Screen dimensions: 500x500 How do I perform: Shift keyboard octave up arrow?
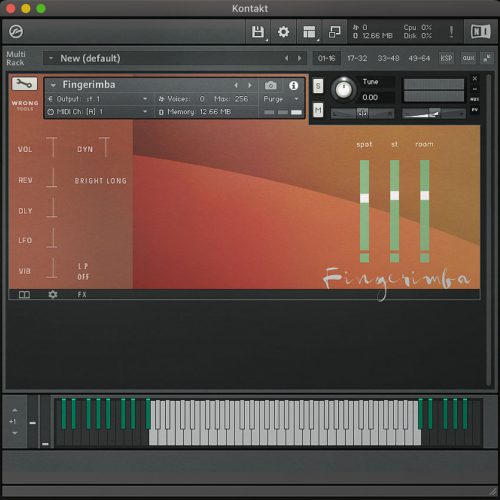coord(15,410)
